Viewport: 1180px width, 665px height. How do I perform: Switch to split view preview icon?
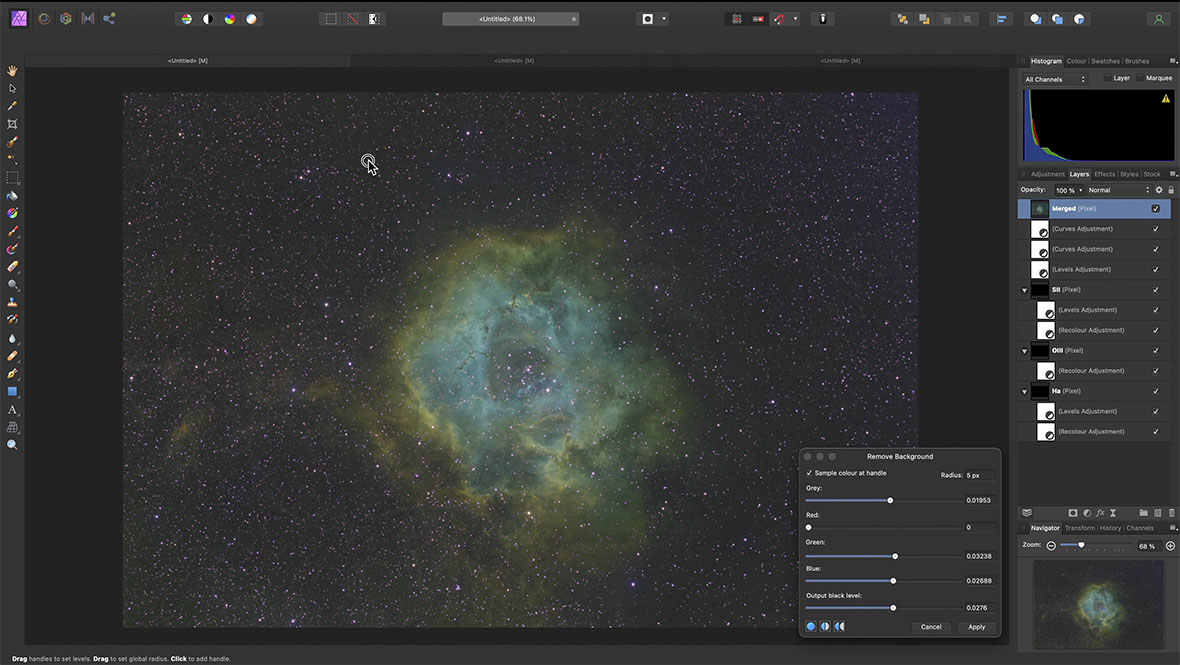click(x=825, y=627)
